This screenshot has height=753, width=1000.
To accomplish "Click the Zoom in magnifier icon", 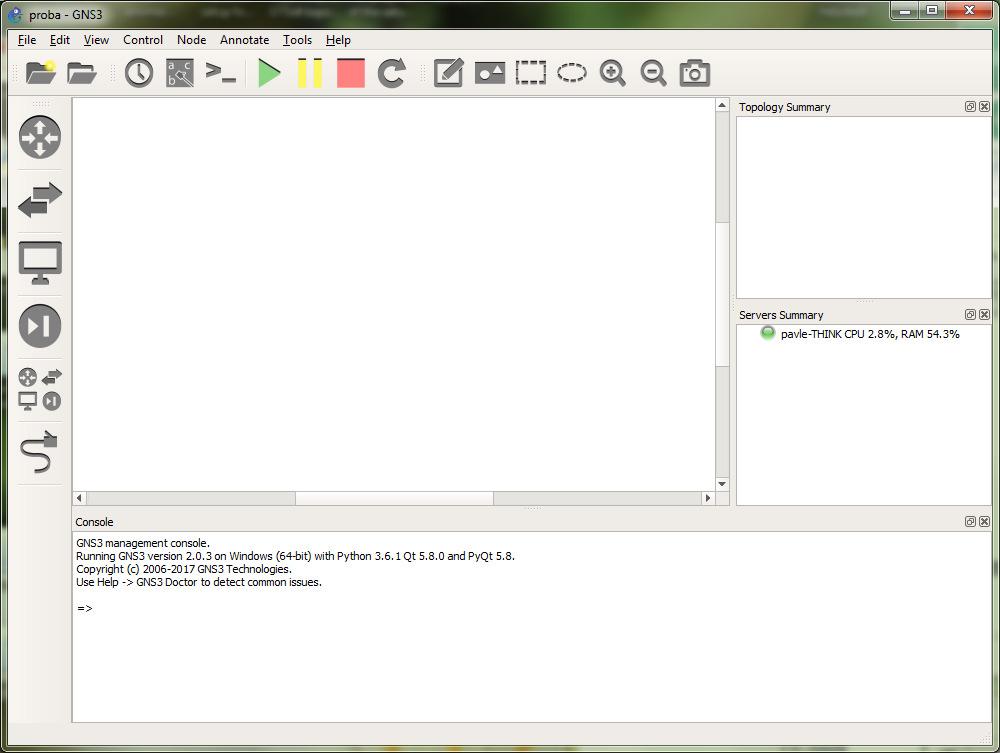I will pos(612,73).
